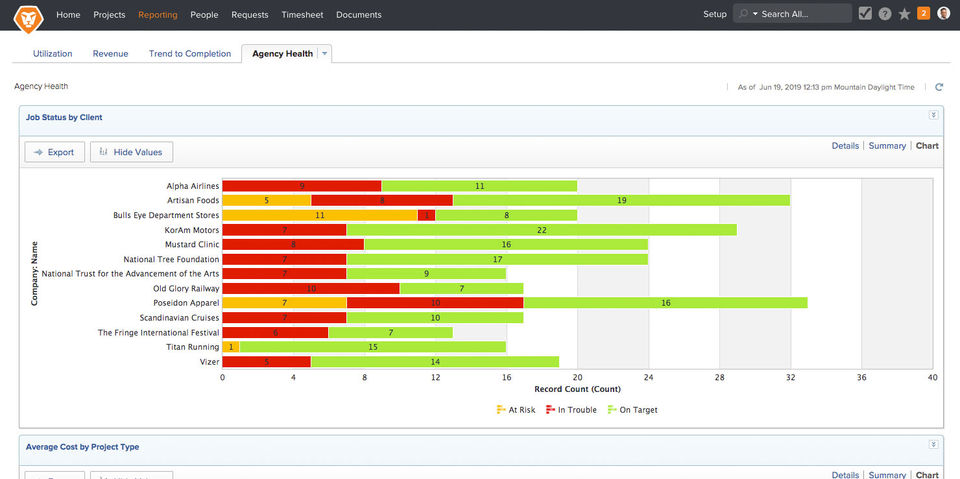Open the People menu

[204, 15]
